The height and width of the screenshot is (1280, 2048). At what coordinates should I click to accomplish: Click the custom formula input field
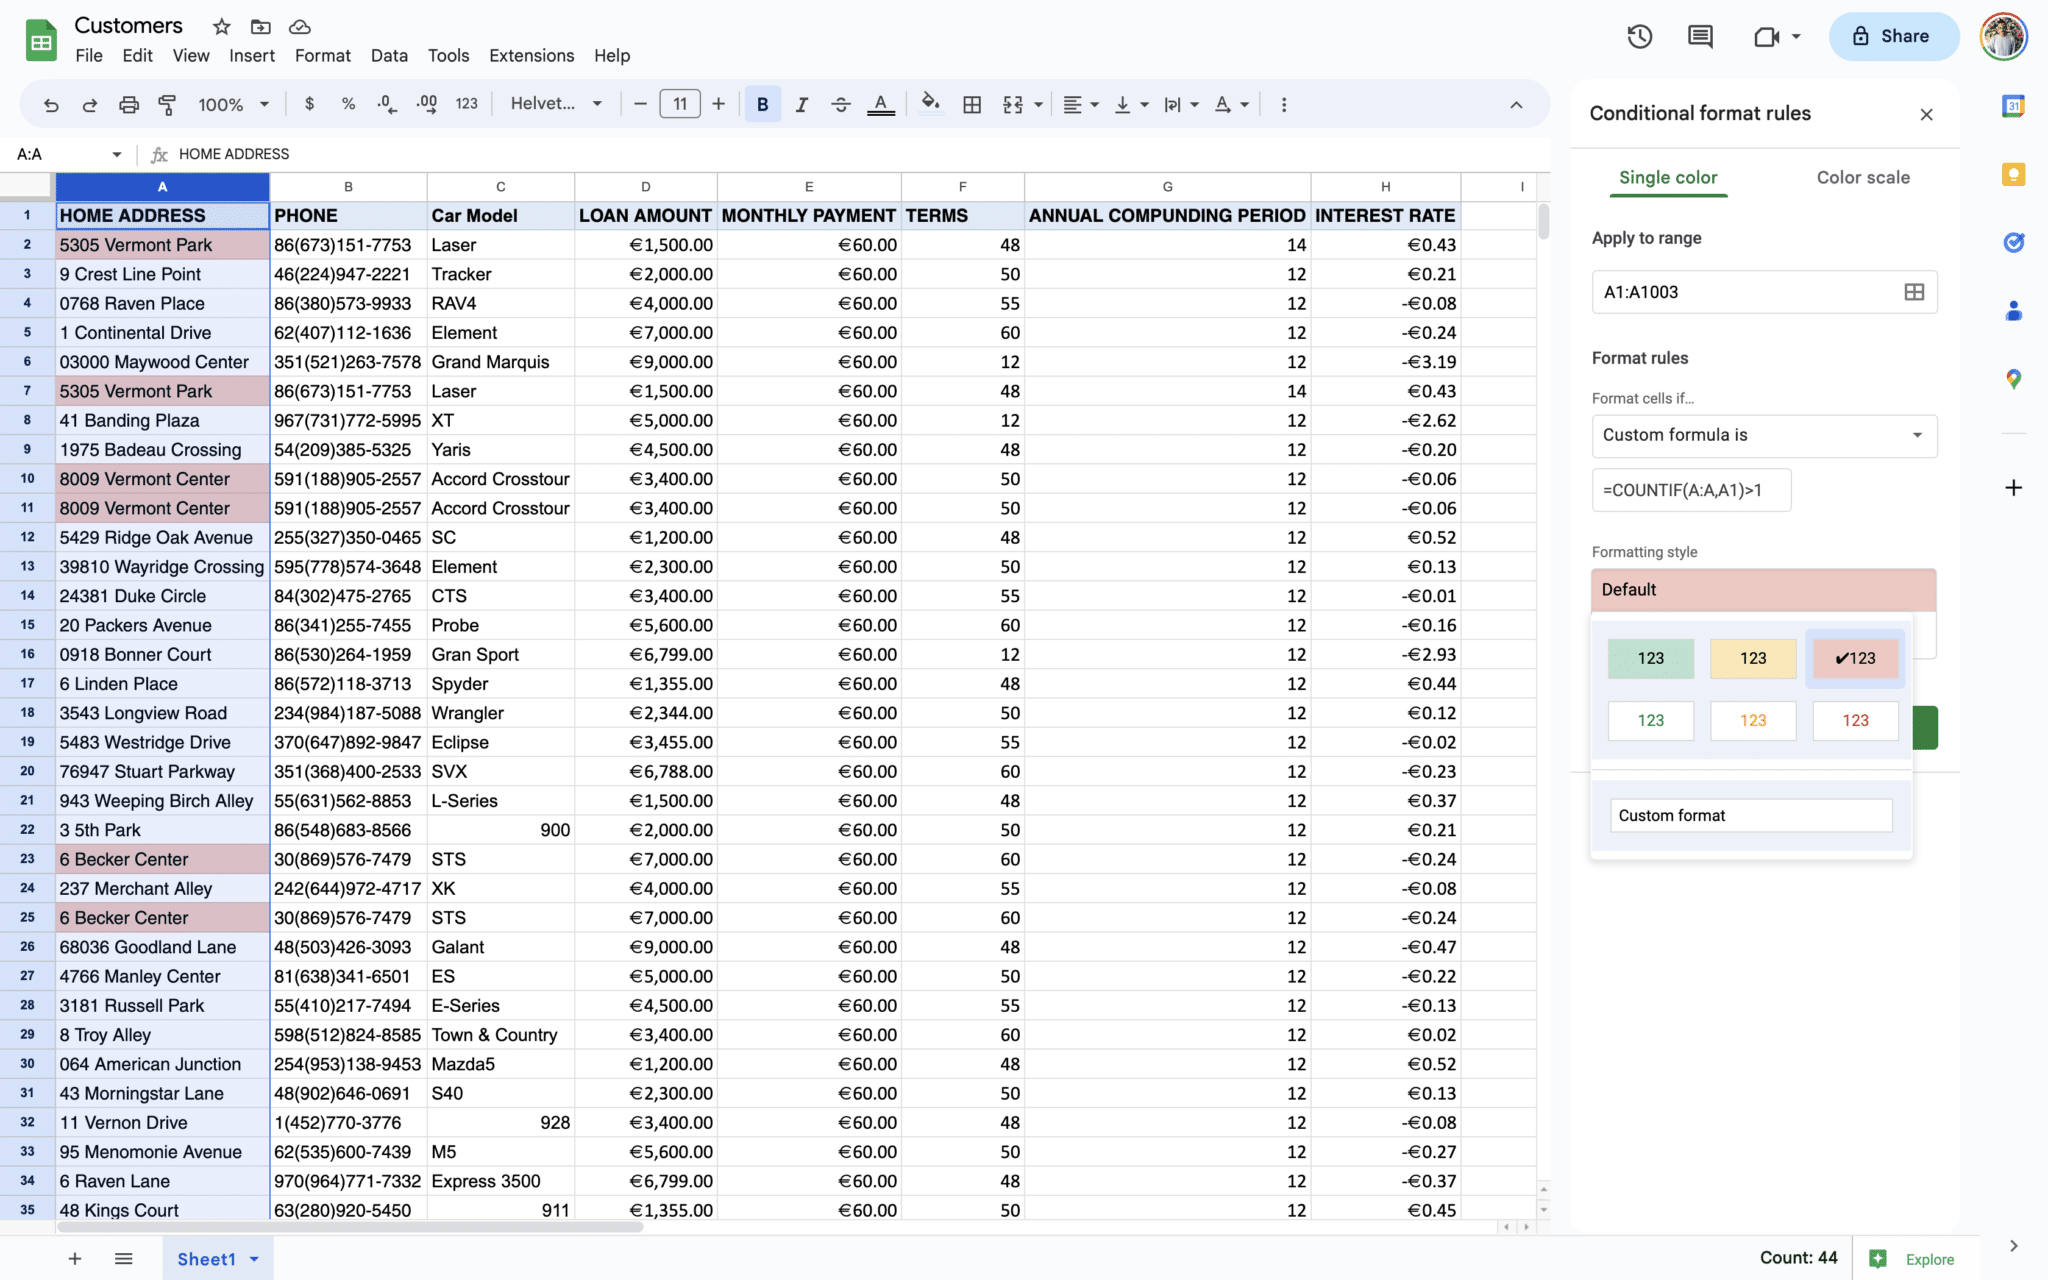[1691, 490]
